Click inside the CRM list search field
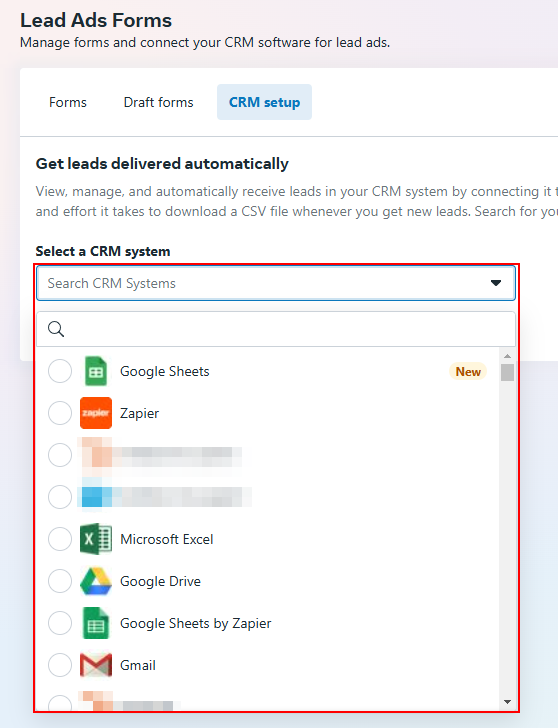 point(276,329)
